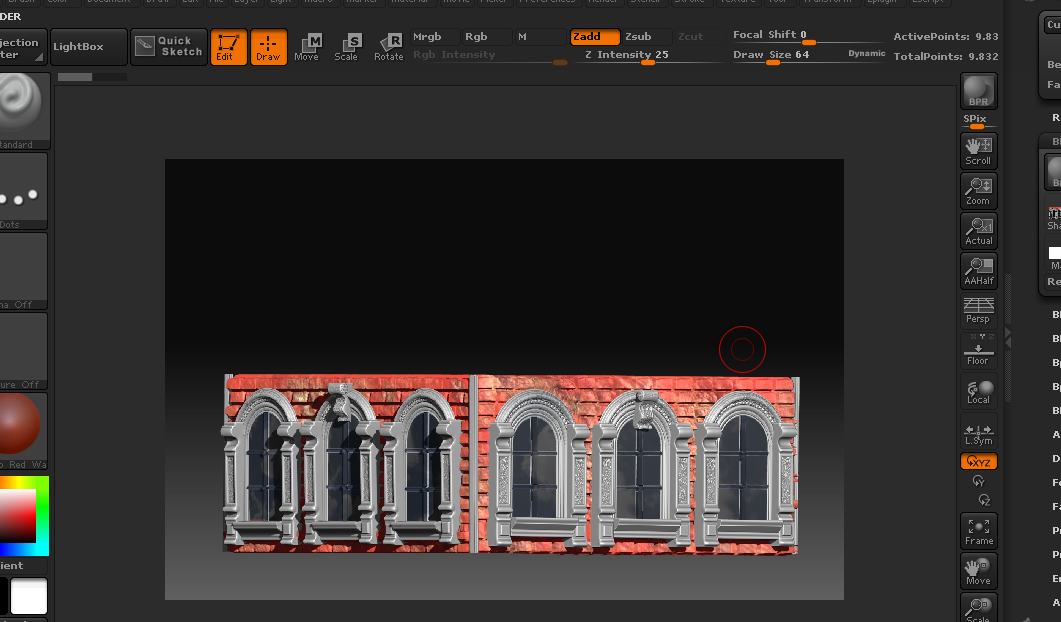Viewport: 1061px width, 622px height.
Task: Click the Actual size icon
Action: (x=978, y=230)
